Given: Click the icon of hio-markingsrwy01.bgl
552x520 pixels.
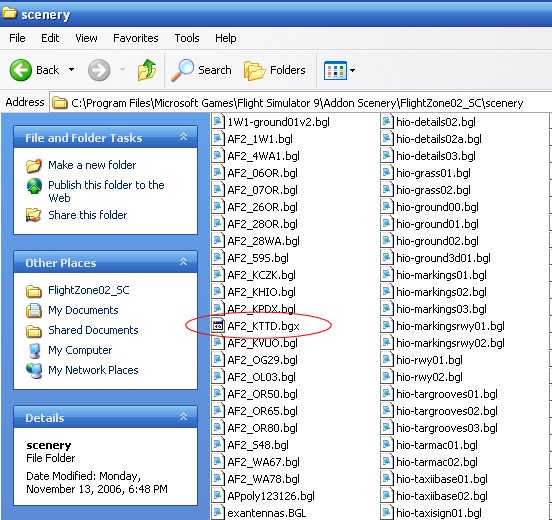Looking at the screenshot, I should click(x=387, y=325).
